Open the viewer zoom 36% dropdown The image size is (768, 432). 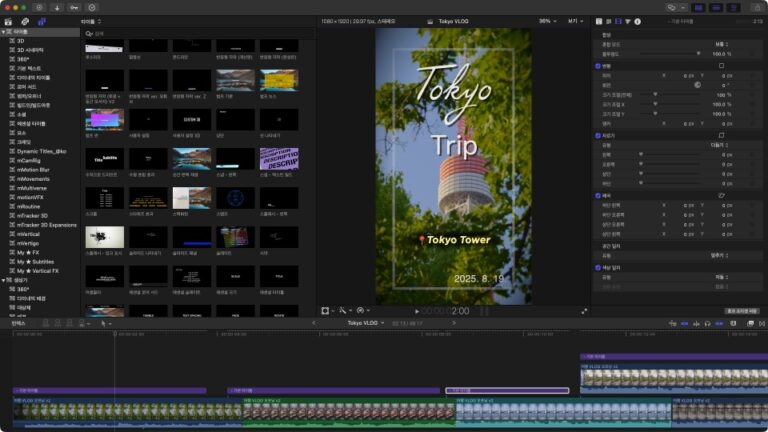(547, 20)
